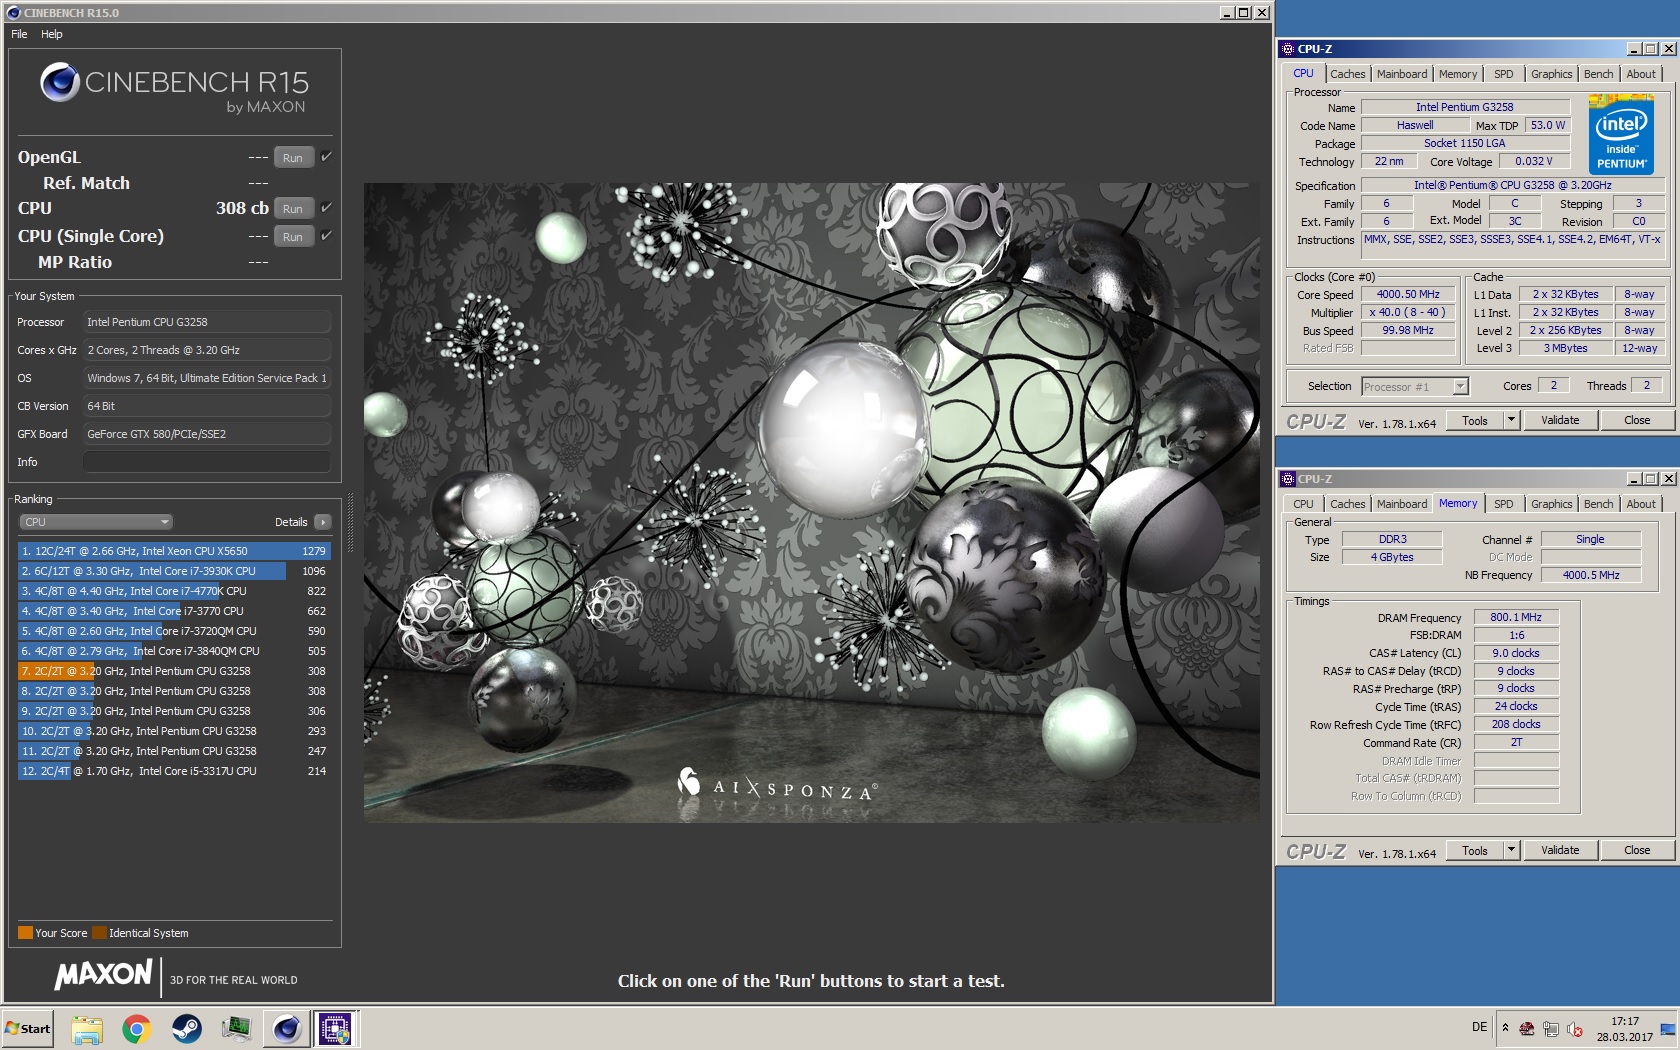Screen dimensions: 1680x1050
Task: Select ranking entry Core i7-3930K
Action: tap(174, 571)
